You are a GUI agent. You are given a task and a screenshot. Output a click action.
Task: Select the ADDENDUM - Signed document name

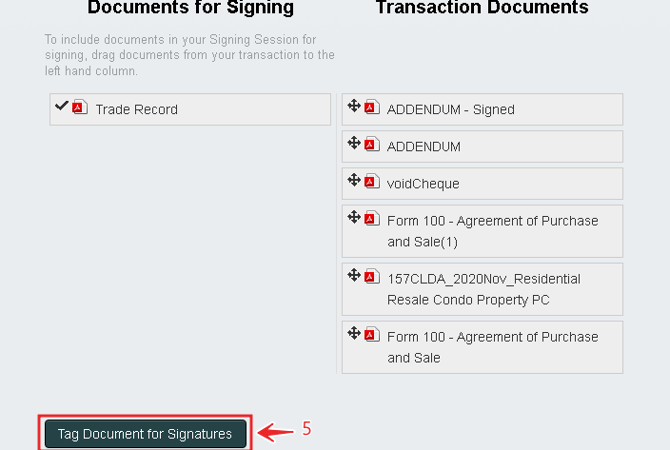450,109
